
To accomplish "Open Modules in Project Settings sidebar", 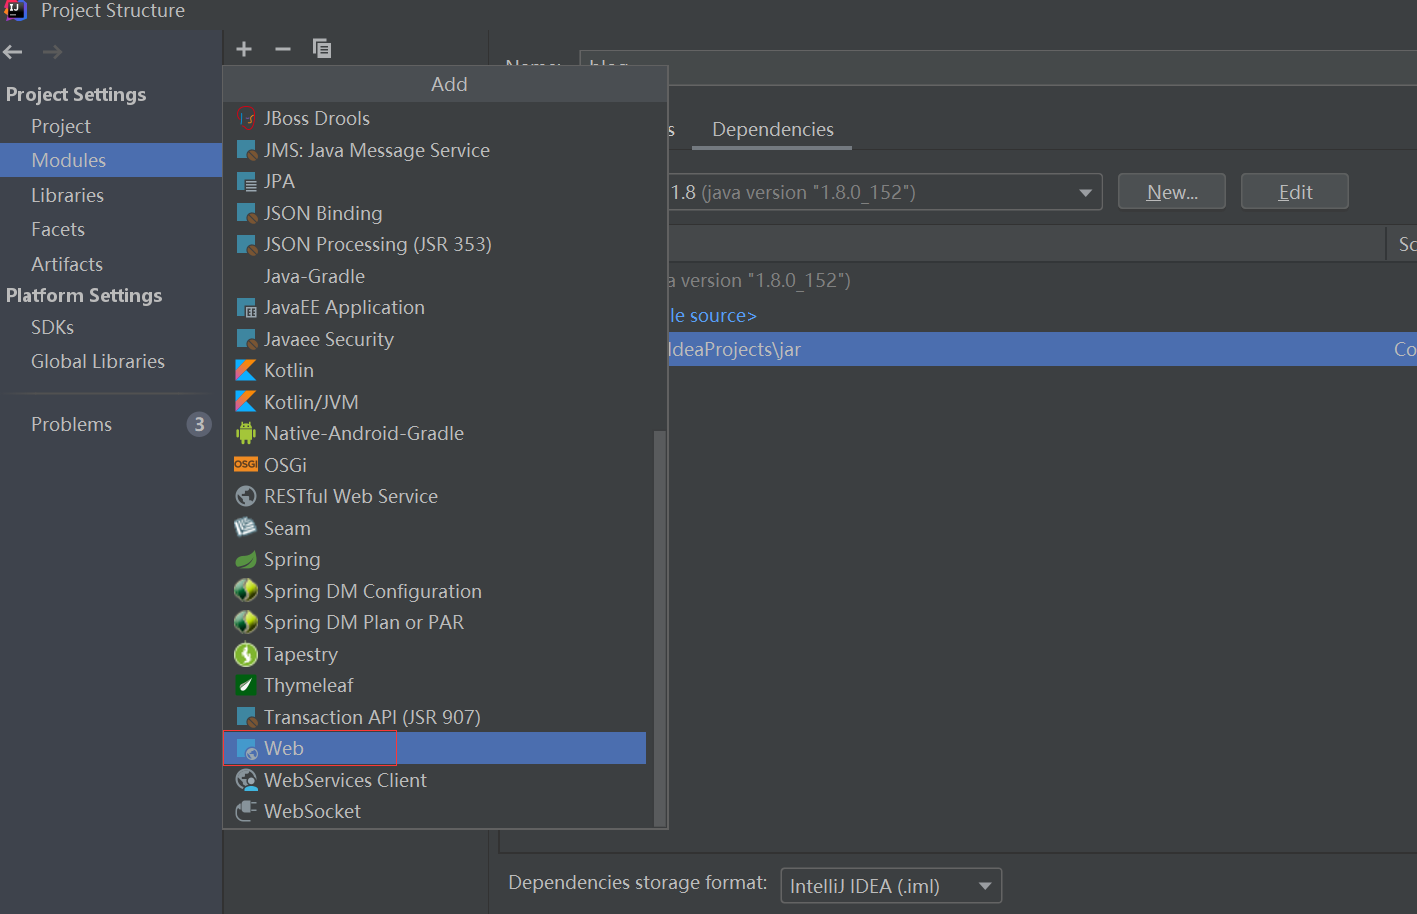I will tap(70, 160).
